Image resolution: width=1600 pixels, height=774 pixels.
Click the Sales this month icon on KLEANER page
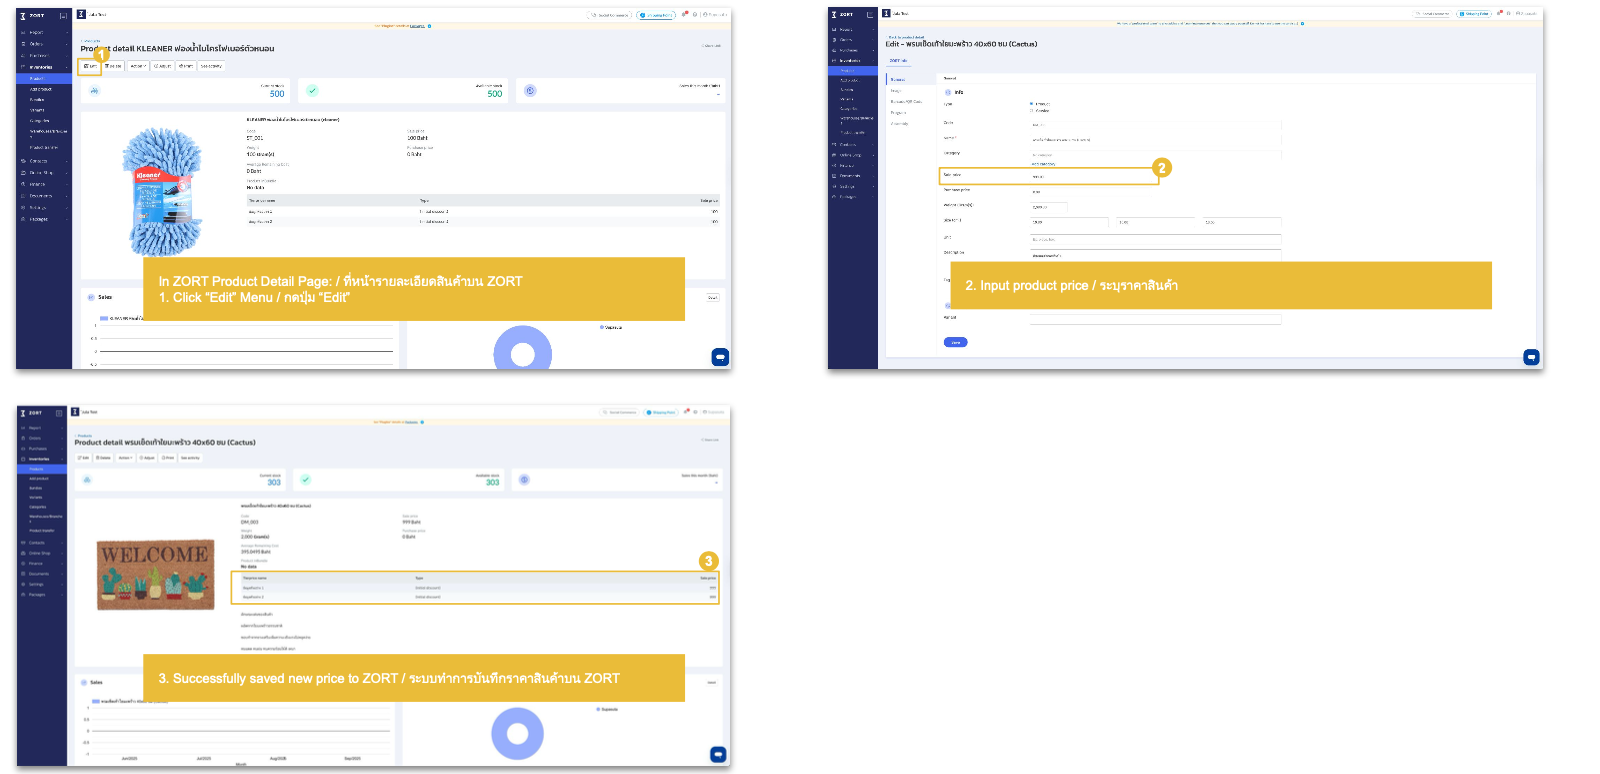tap(530, 91)
